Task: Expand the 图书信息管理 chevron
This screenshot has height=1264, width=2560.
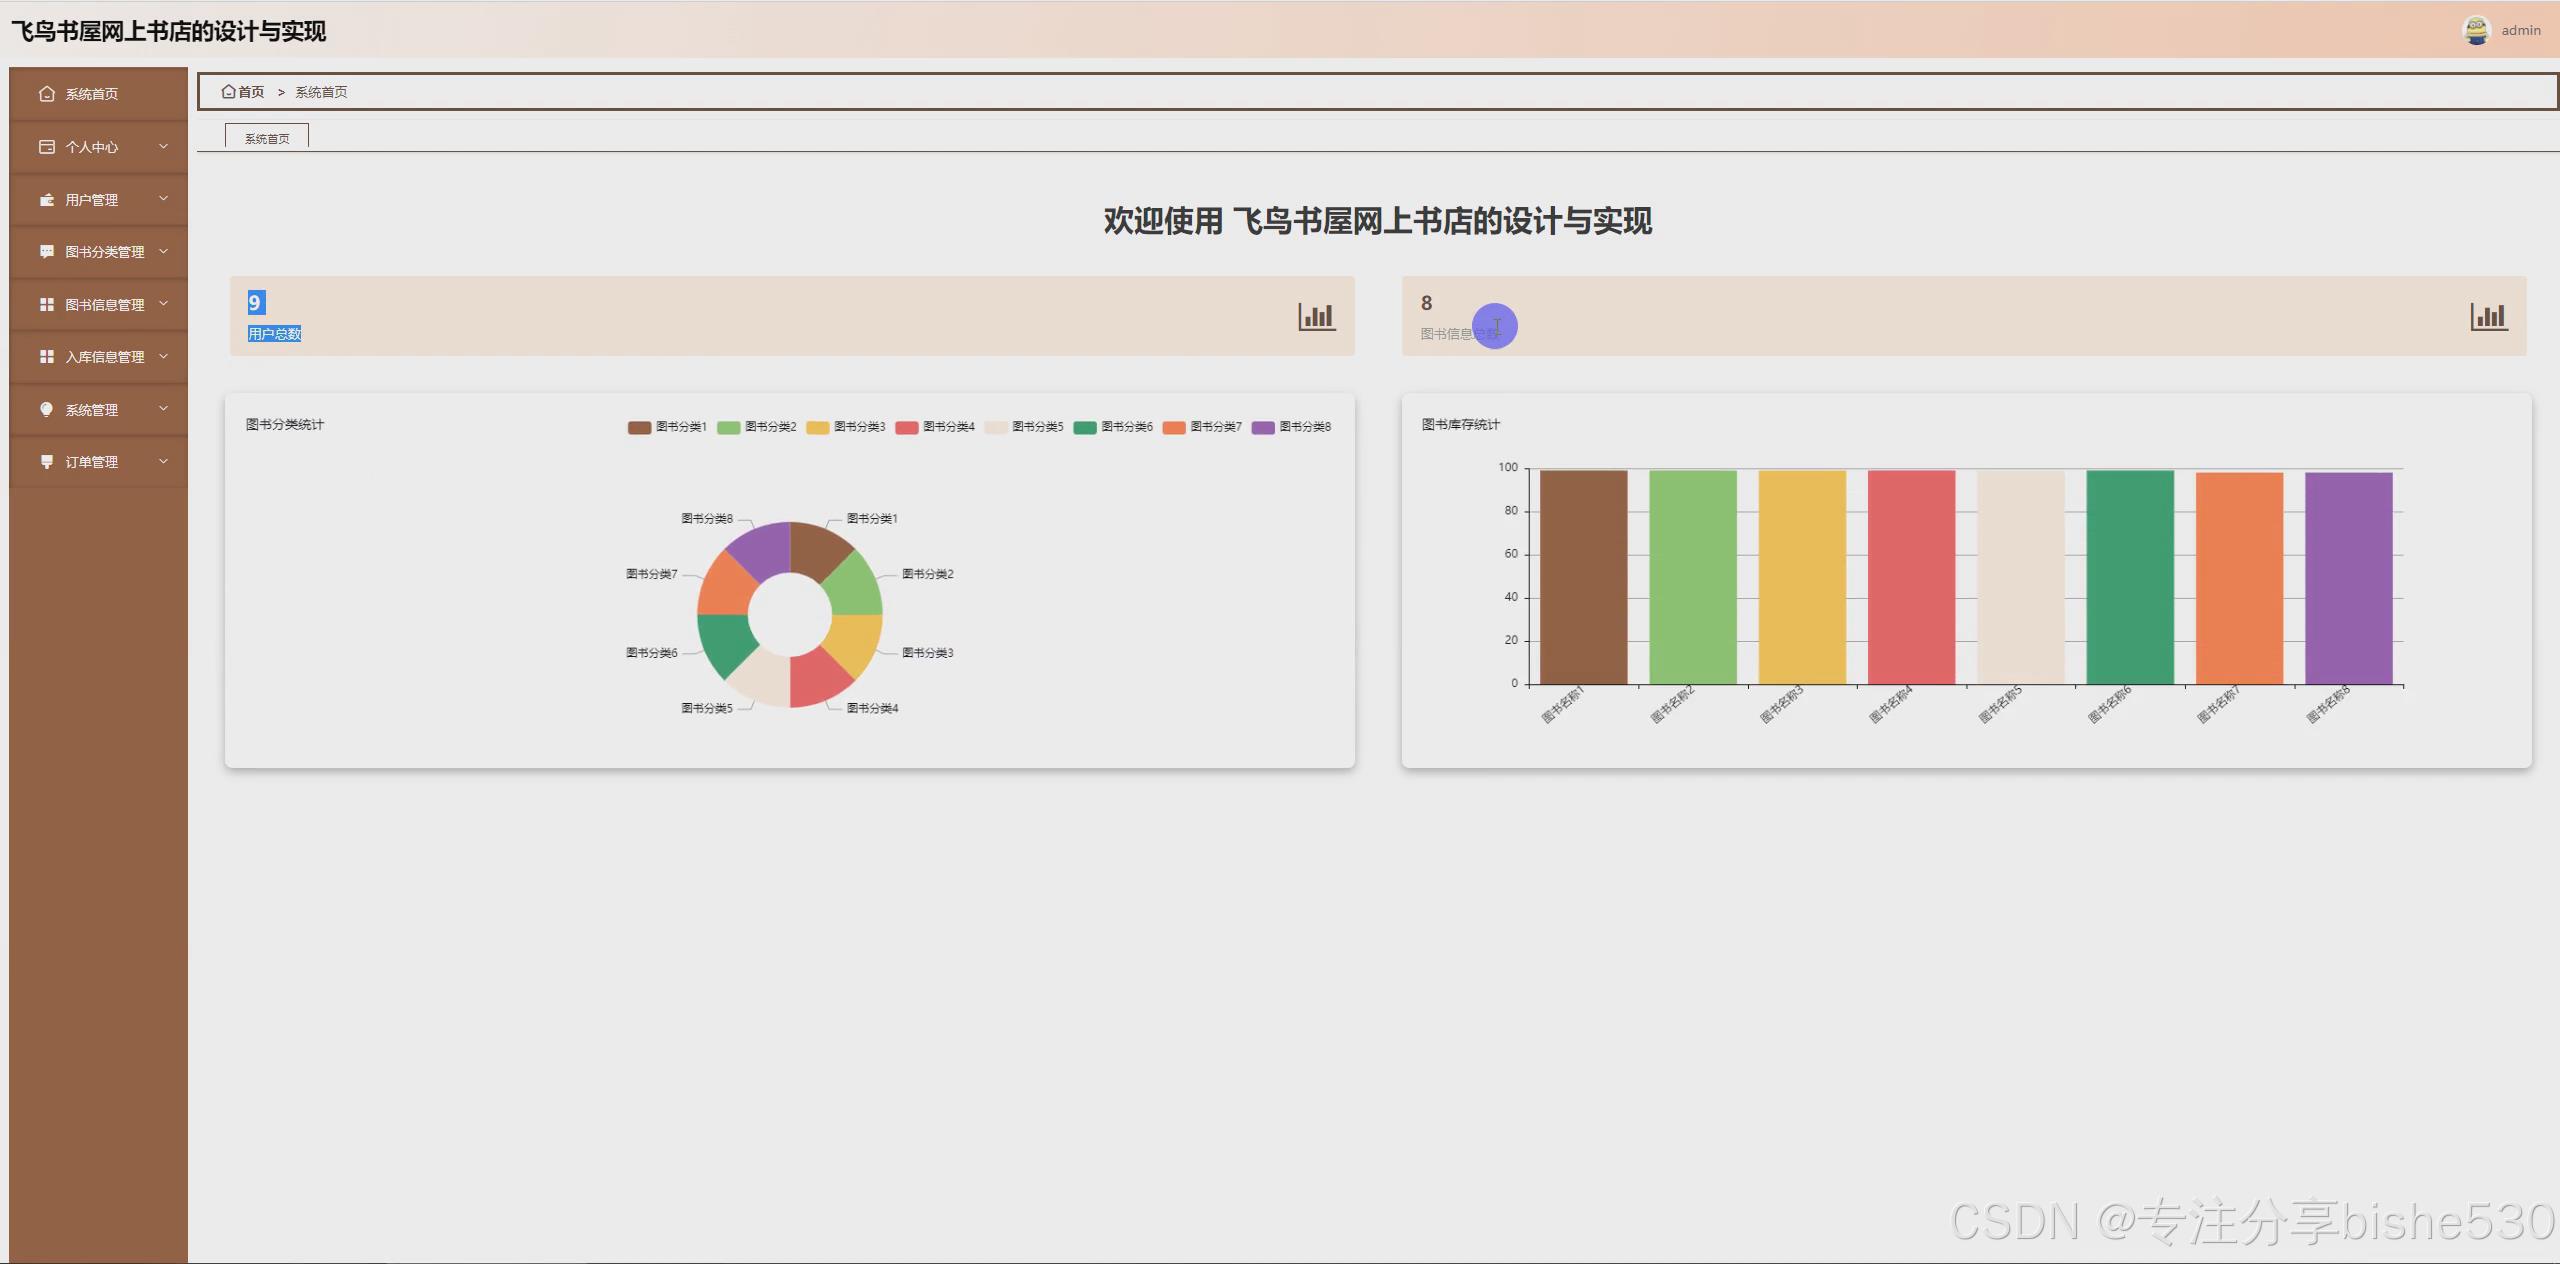Action: [x=163, y=304]
